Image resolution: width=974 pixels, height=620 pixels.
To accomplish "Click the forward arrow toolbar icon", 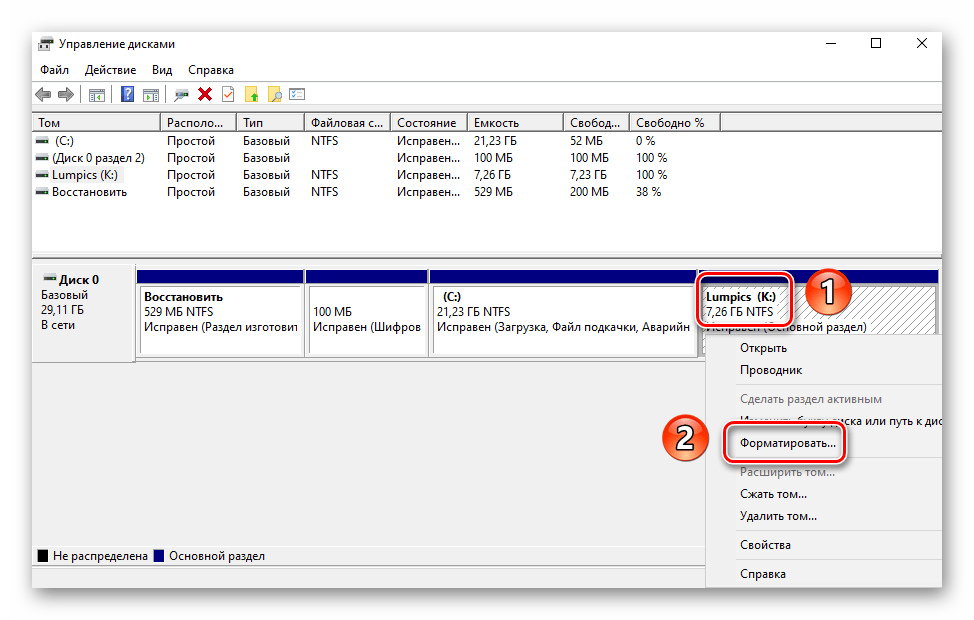I will [x=65, y=95].
